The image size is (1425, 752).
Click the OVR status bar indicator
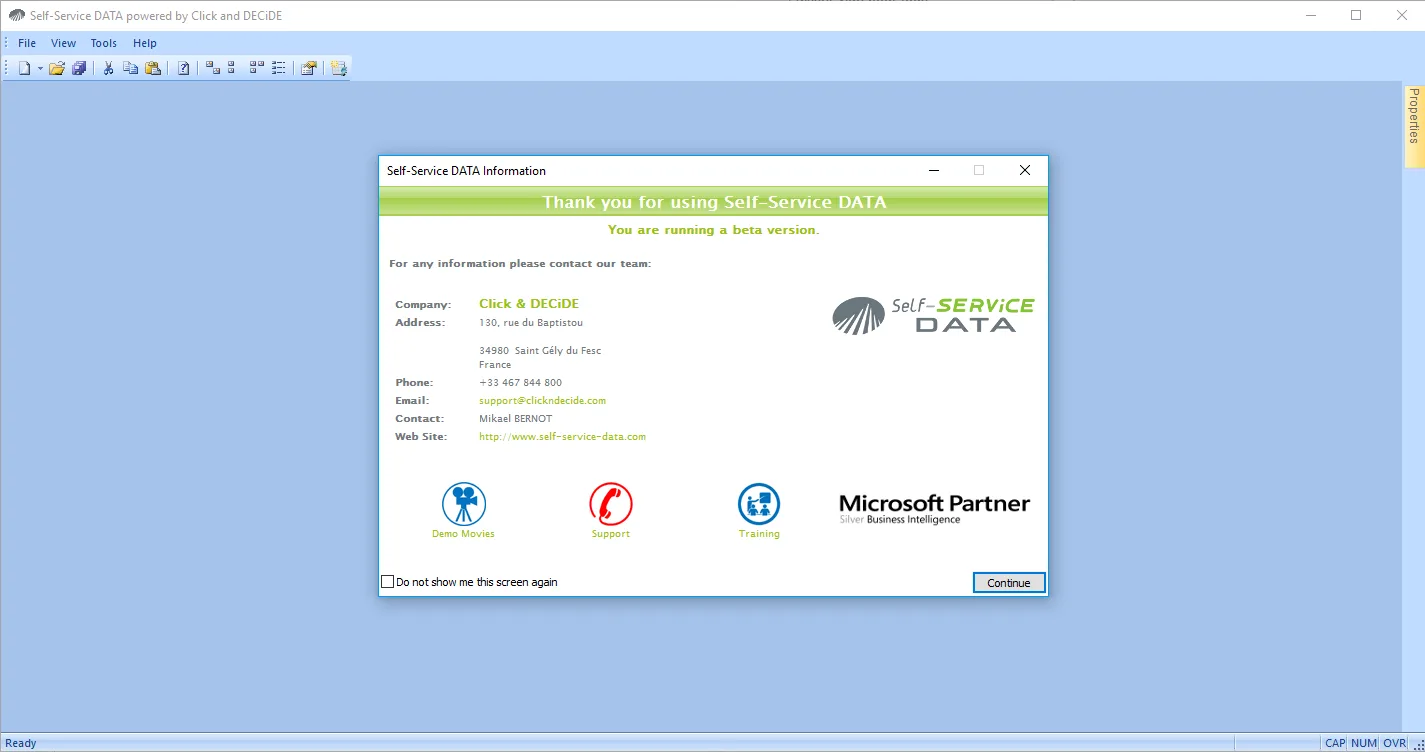(1394, 743)
